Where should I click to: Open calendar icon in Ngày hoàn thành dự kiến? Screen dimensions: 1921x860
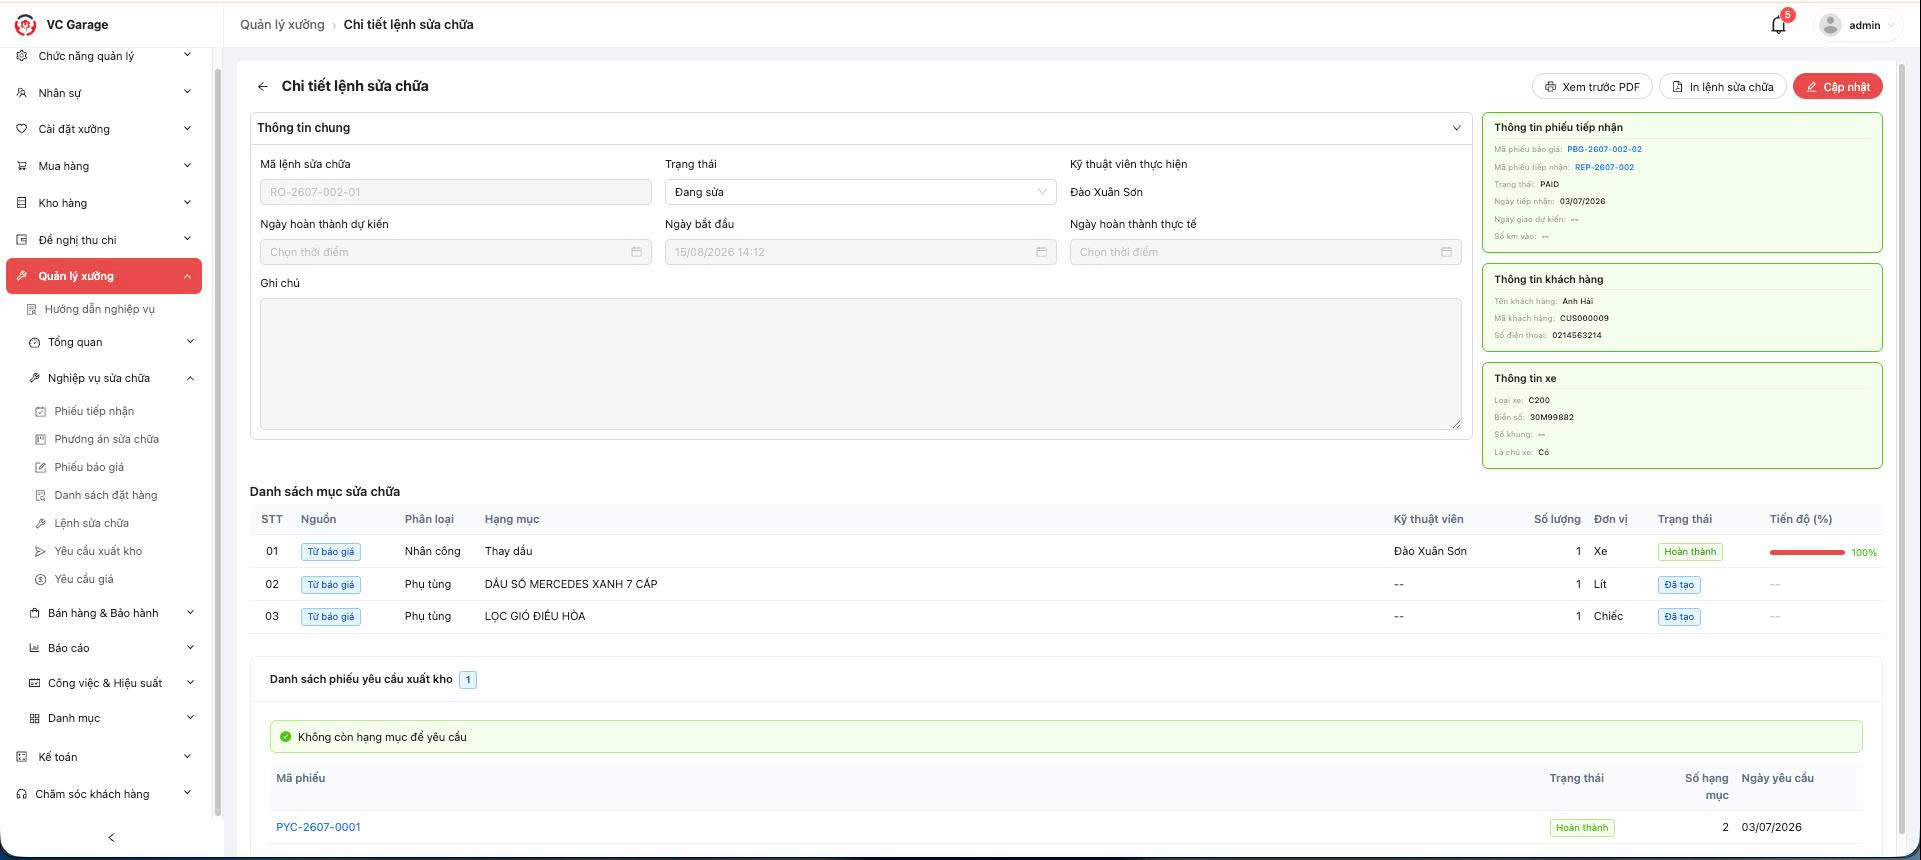point(636,252)
